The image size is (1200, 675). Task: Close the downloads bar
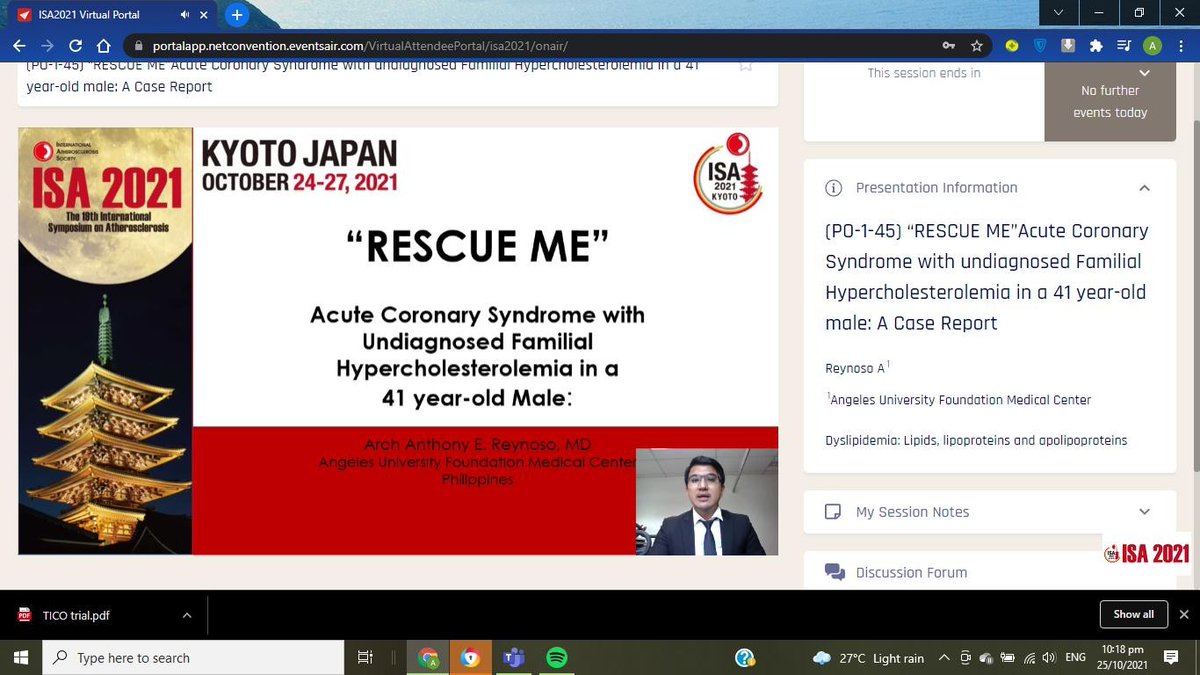pos(1184,615)
